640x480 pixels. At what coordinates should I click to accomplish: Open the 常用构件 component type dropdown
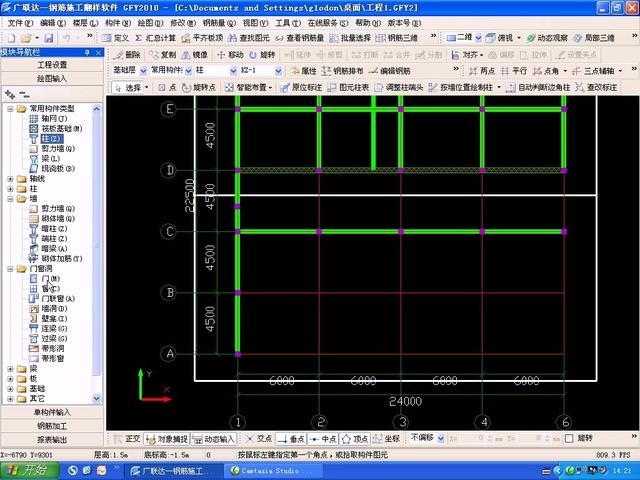tap(189, 71)
